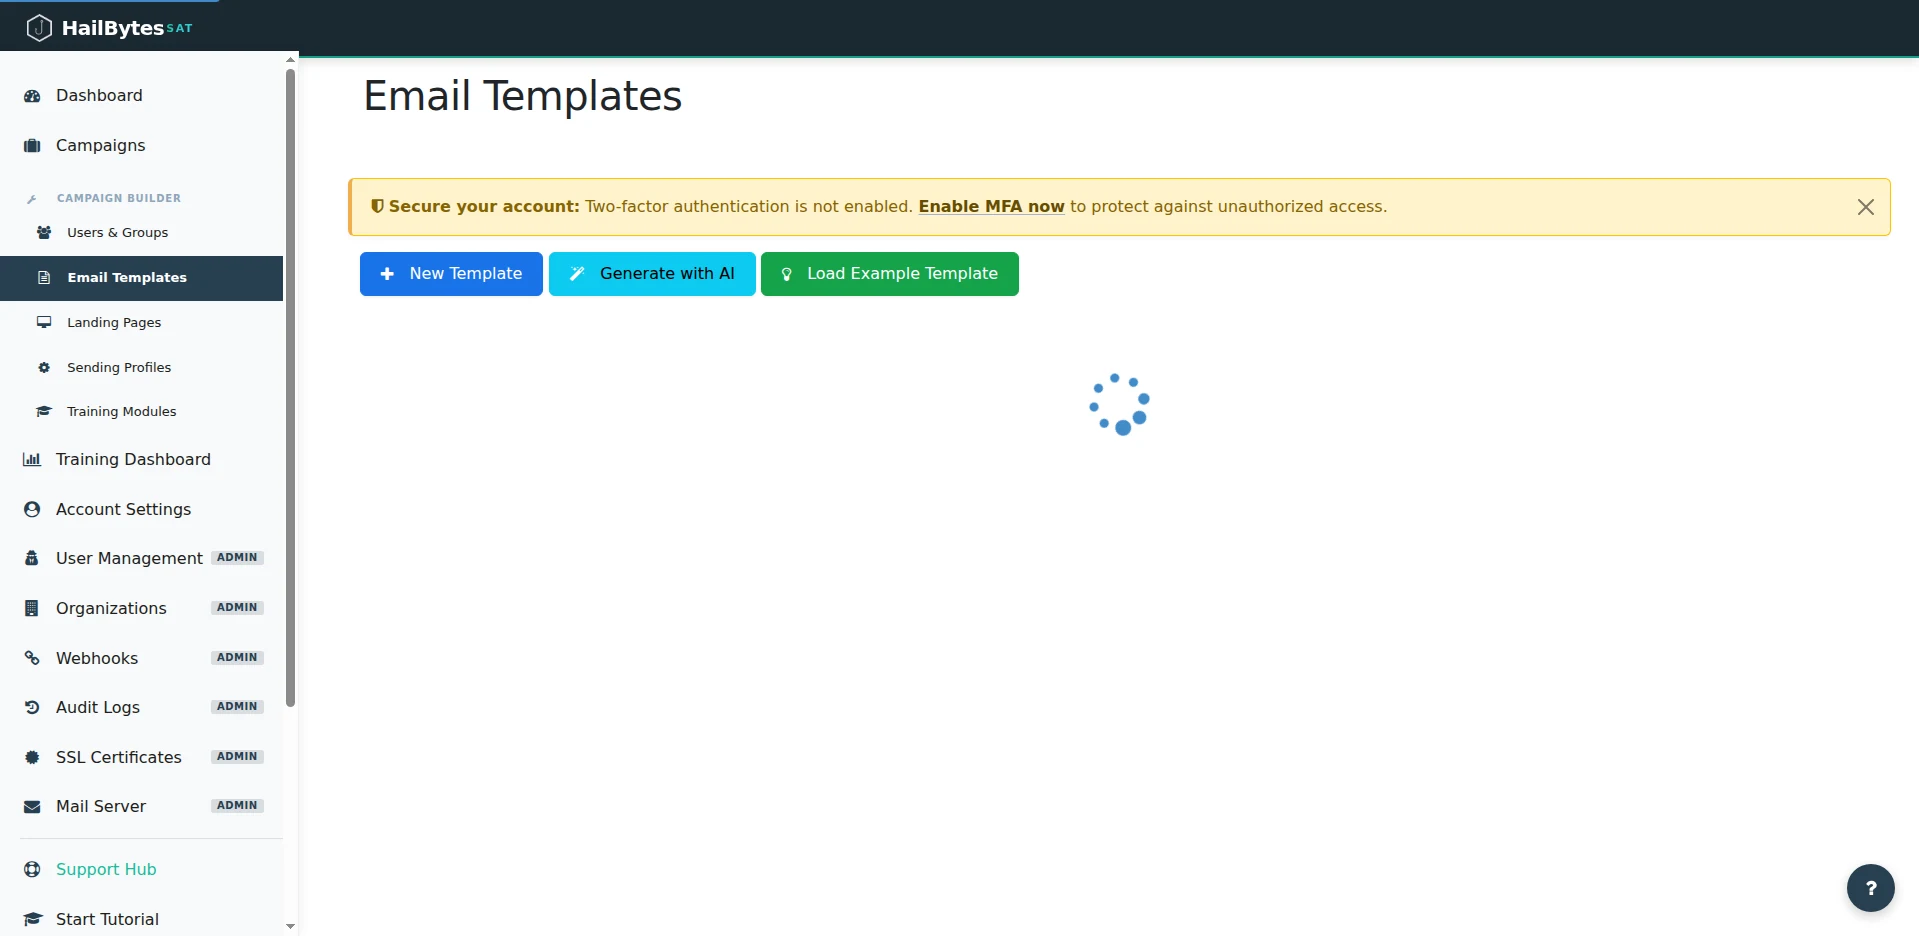Image resolution: width=1919 pixels, height=936 pixels.
Task: Open the Dashboard from the sidebar
Action: [98, 95]
